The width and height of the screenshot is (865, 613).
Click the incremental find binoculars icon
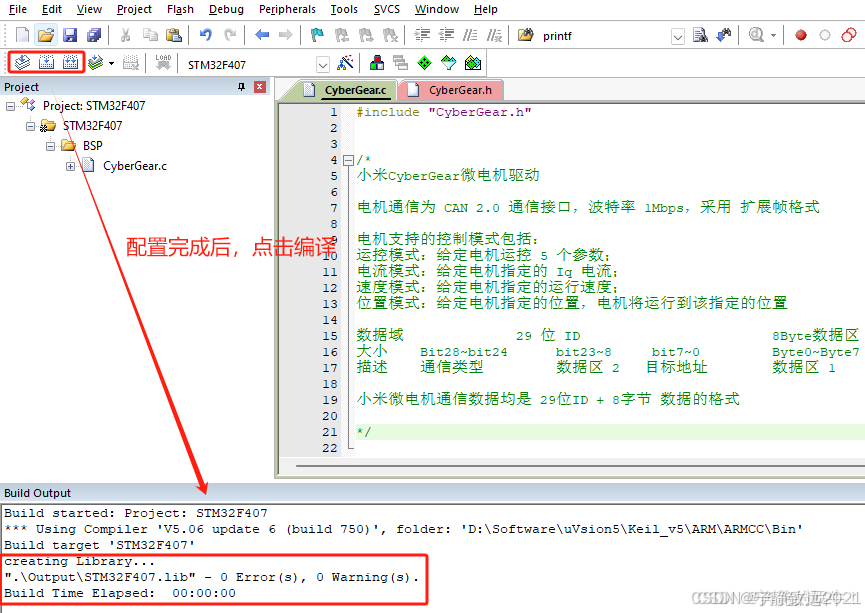(x=724, y=35)
